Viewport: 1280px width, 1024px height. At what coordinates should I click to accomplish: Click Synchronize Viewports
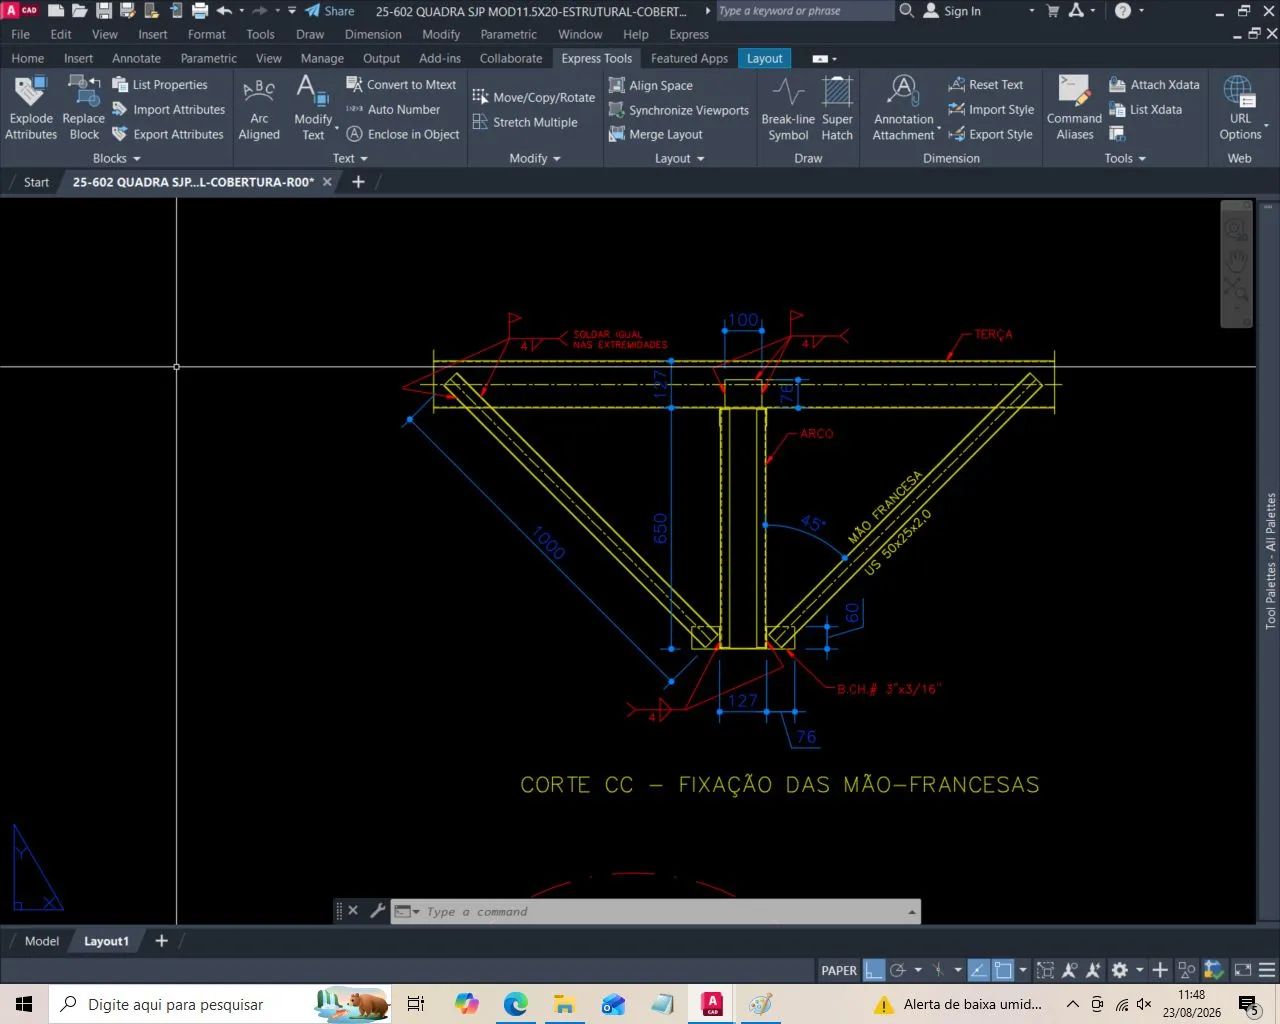(x=679, y=110)
